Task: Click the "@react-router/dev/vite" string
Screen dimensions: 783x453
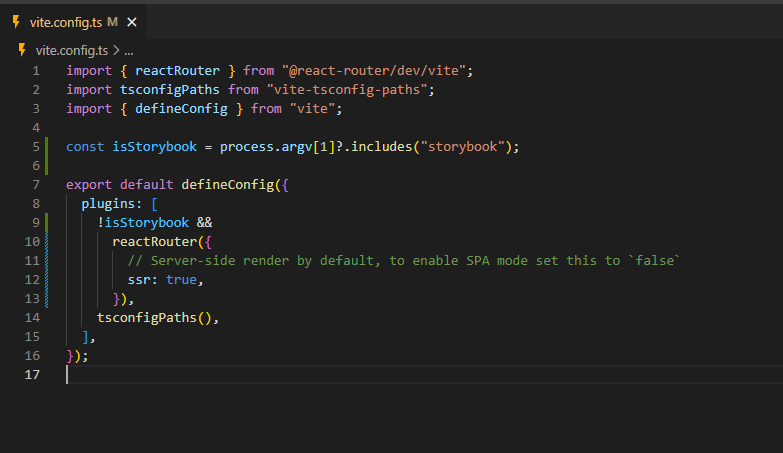Action: [374, 71]
